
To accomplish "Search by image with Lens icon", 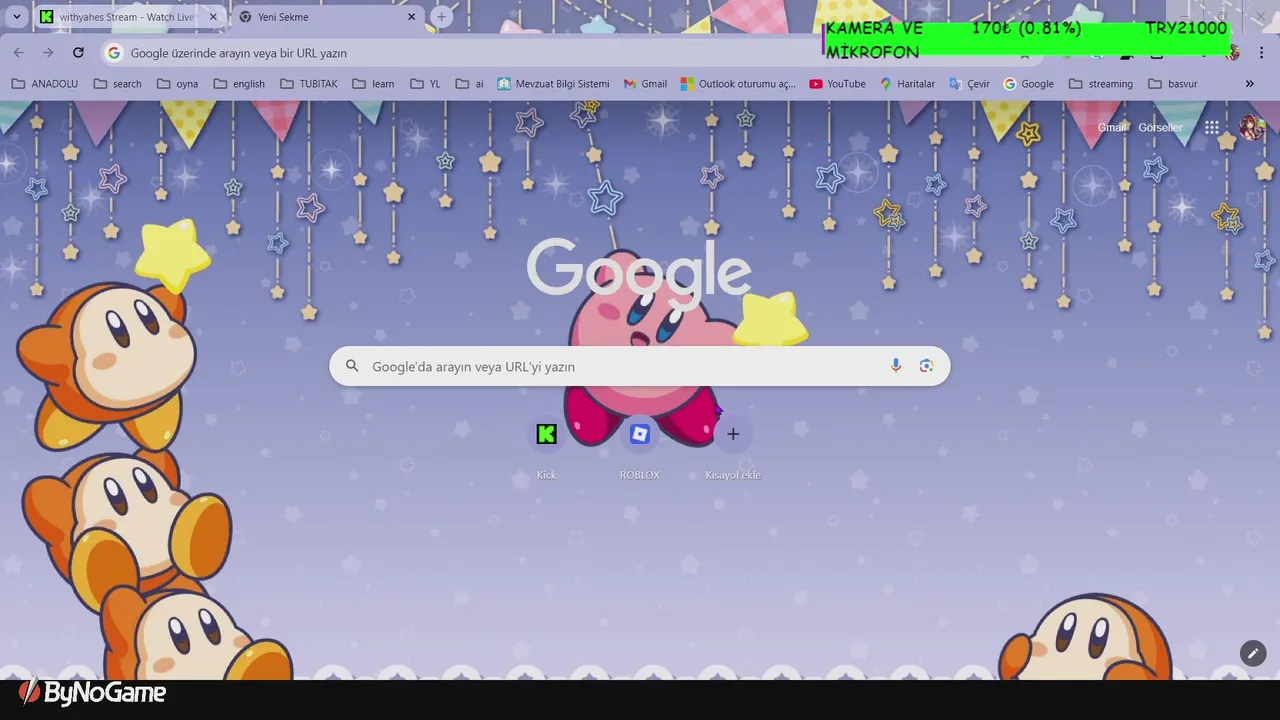I will click(926, 366).
